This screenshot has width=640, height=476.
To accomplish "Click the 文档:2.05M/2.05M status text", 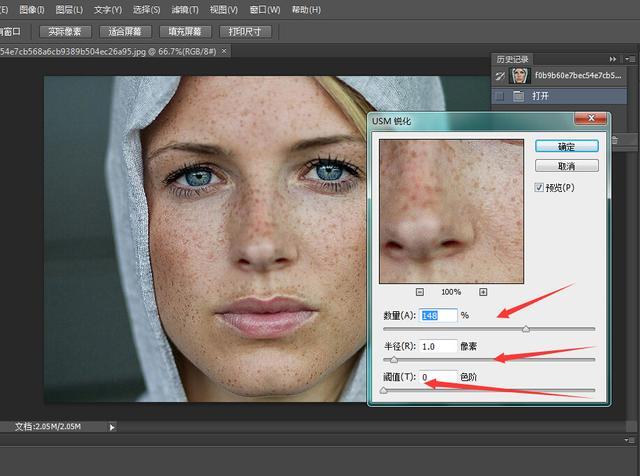I will click(48, 427).
